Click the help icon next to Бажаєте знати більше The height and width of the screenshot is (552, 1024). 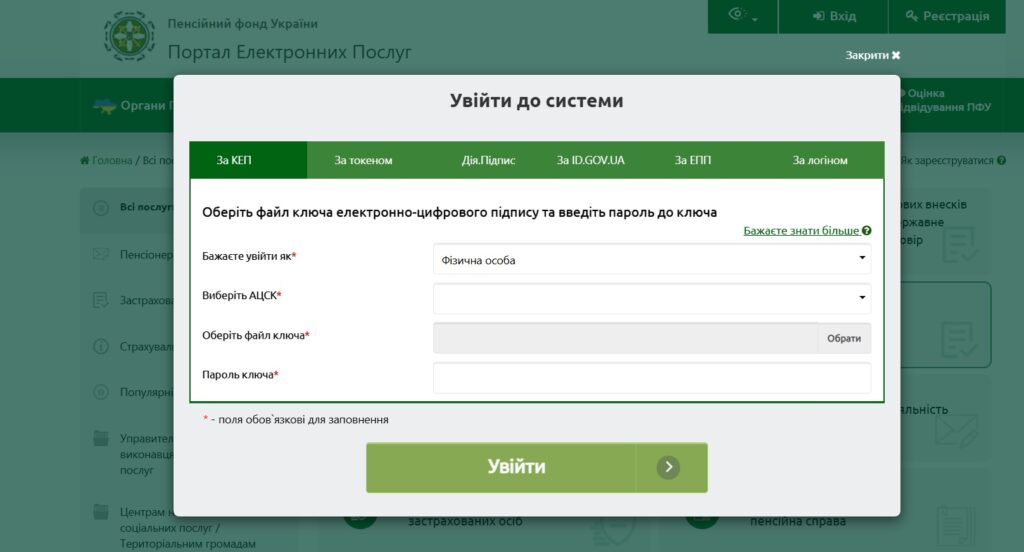867,231
